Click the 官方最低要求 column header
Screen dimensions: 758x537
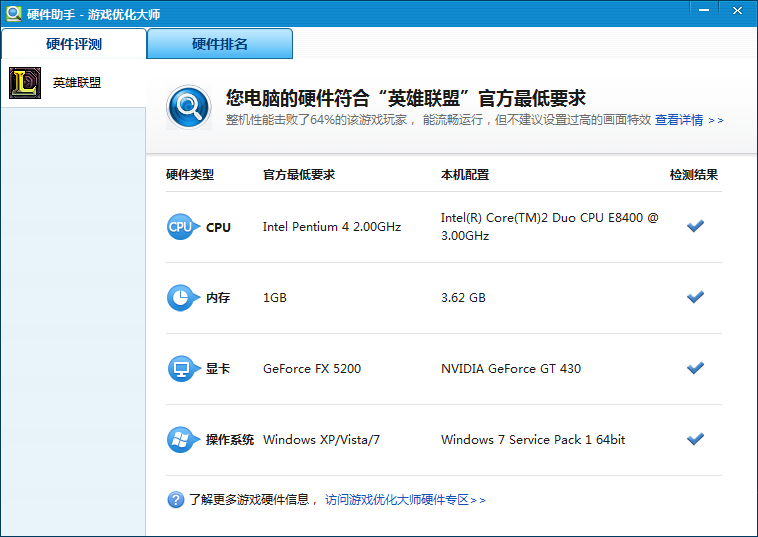[299, 174]
